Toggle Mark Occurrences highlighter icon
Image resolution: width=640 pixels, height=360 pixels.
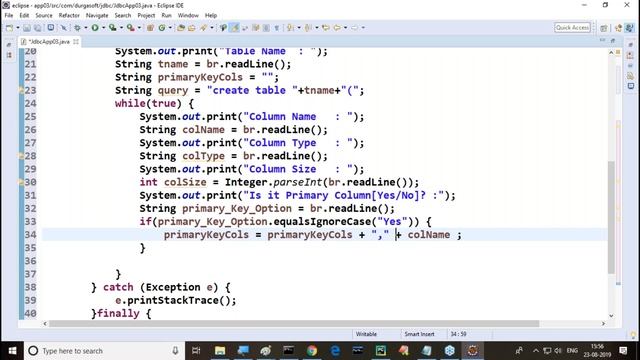coord(234,28)
